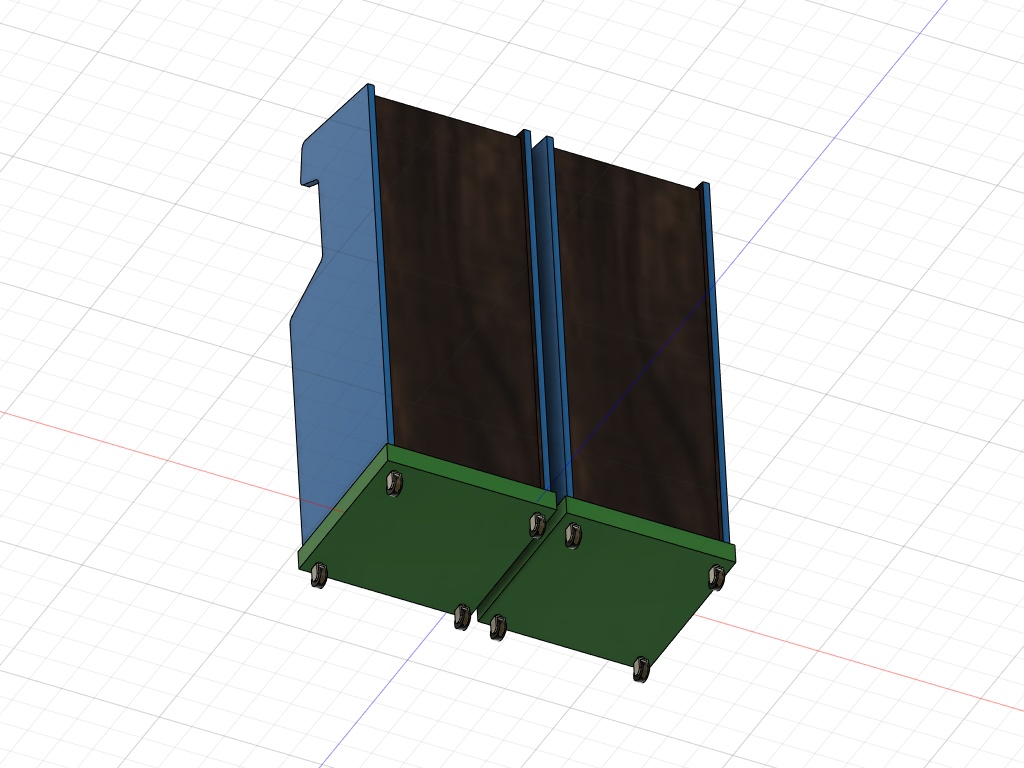The image size is (1024, 768).
Task: Select the right cabinet's dark wood back panel
Action: coord(637,346)
